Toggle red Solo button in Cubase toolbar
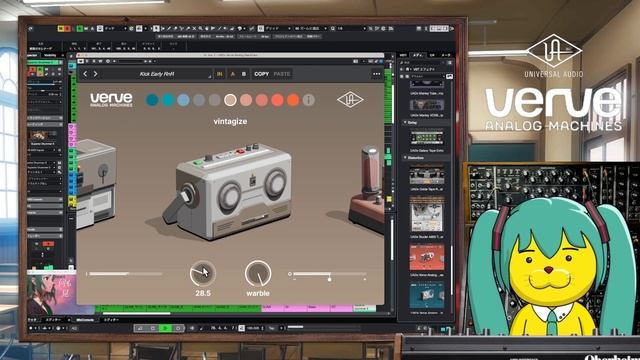Image resolution: width=640 pixels, height=360 pixels. (67, 29)
